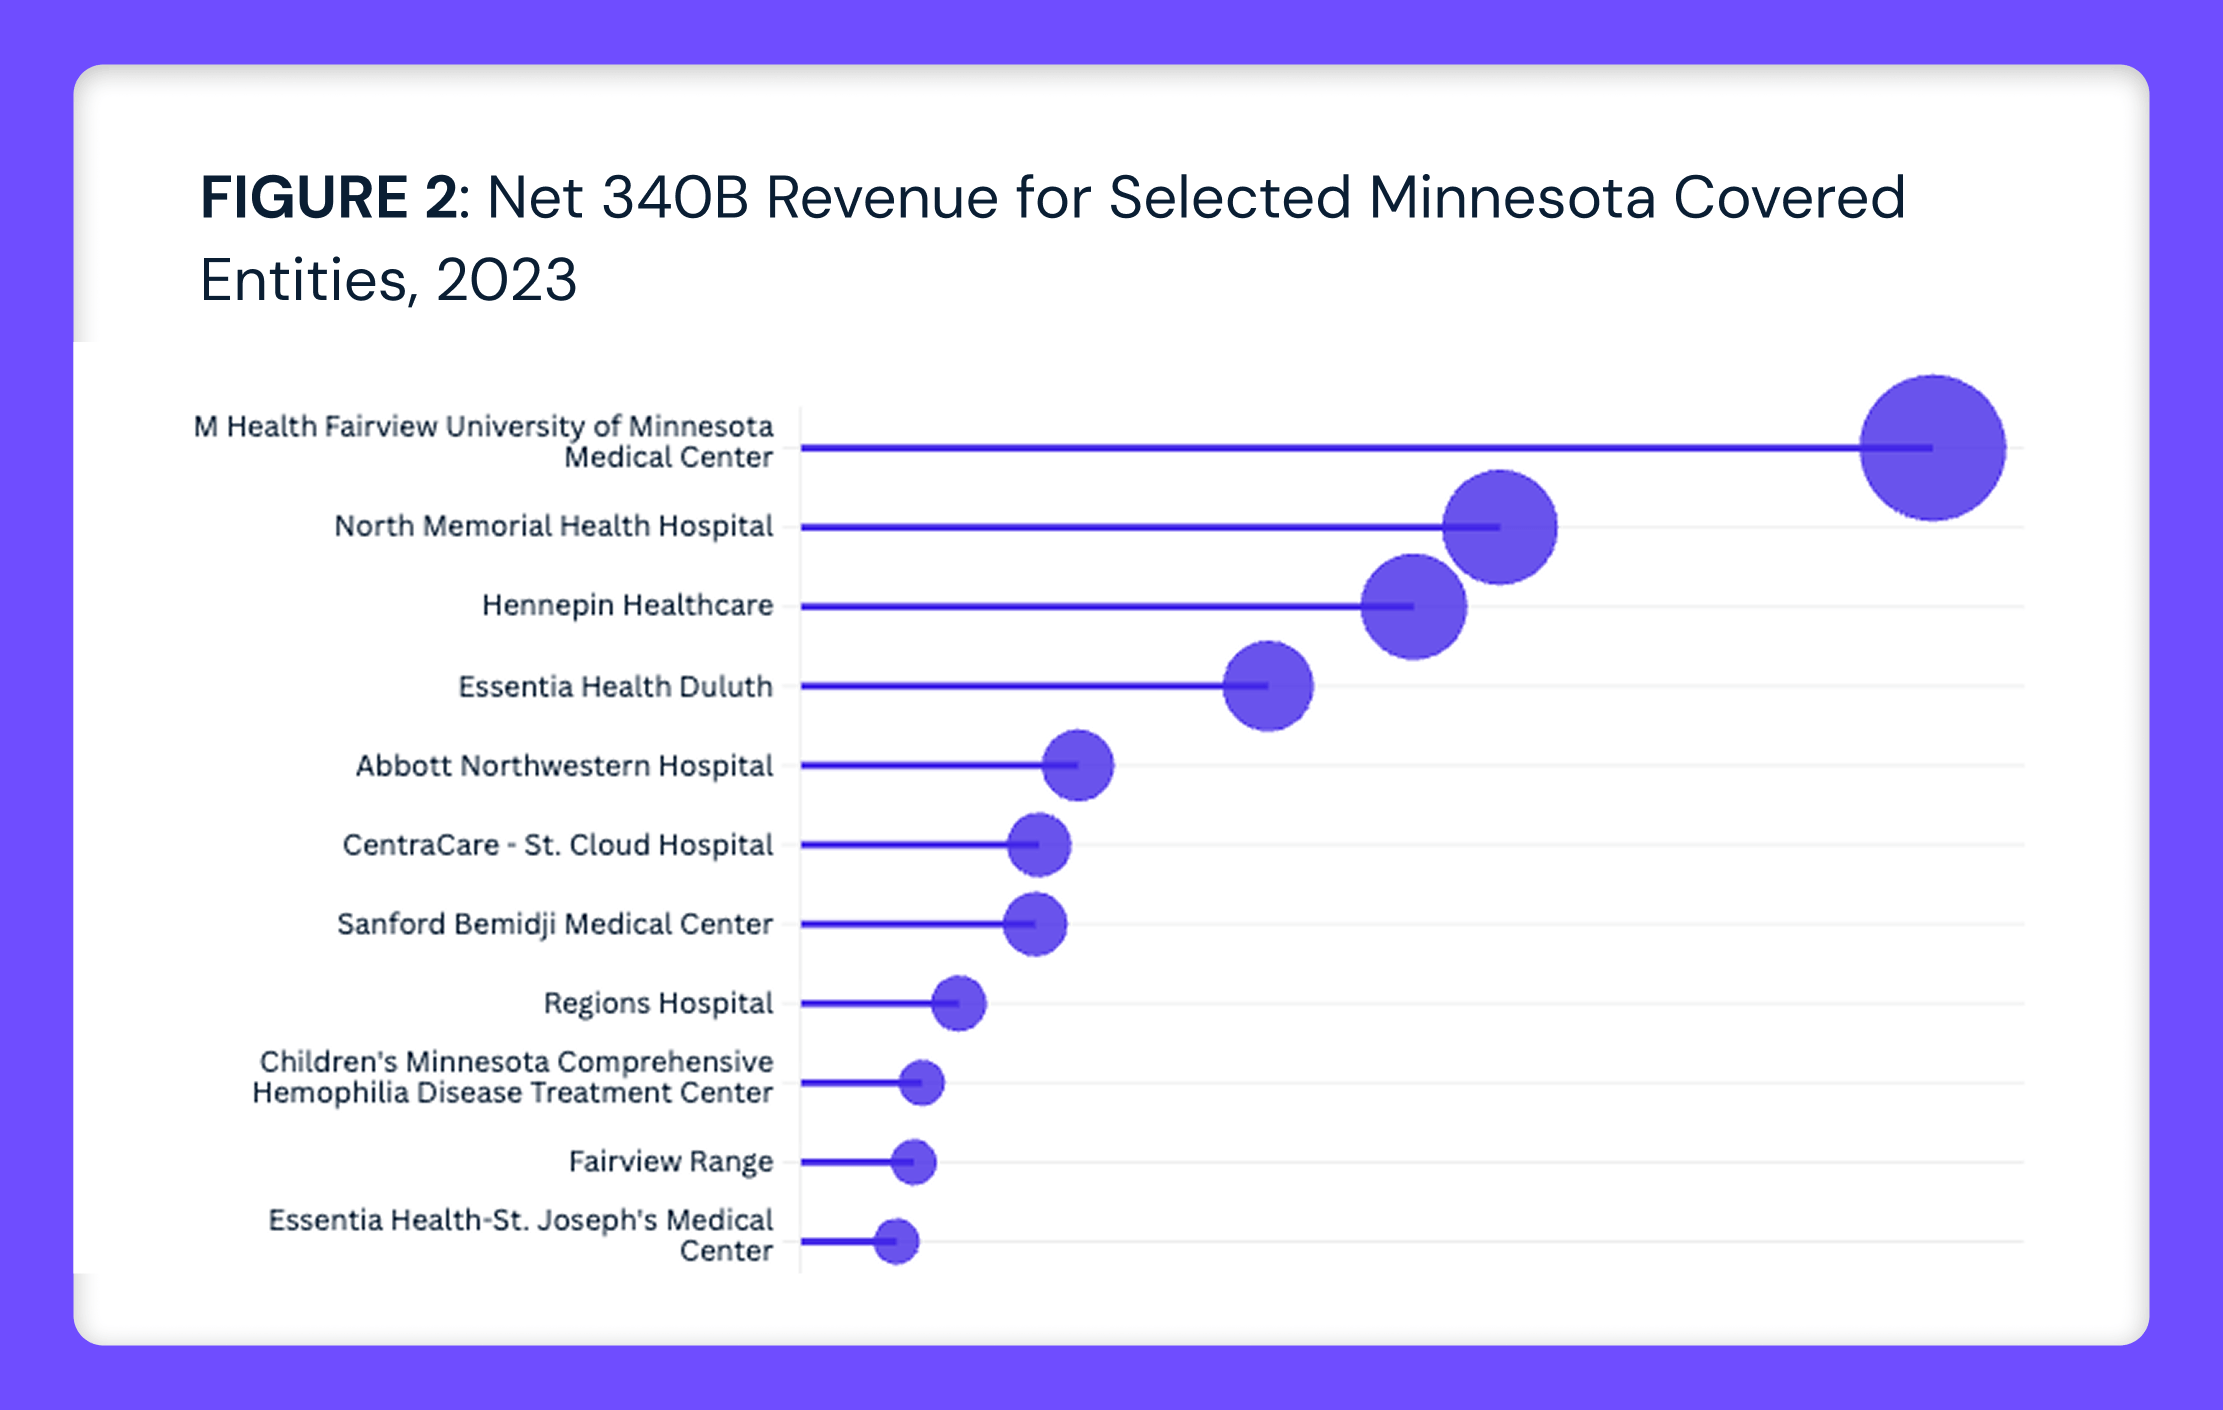This screenshot has height=1410, width=2223.
Task: Select the 'Children's Minnesota Comprehensive' label
Action: 516,1061
